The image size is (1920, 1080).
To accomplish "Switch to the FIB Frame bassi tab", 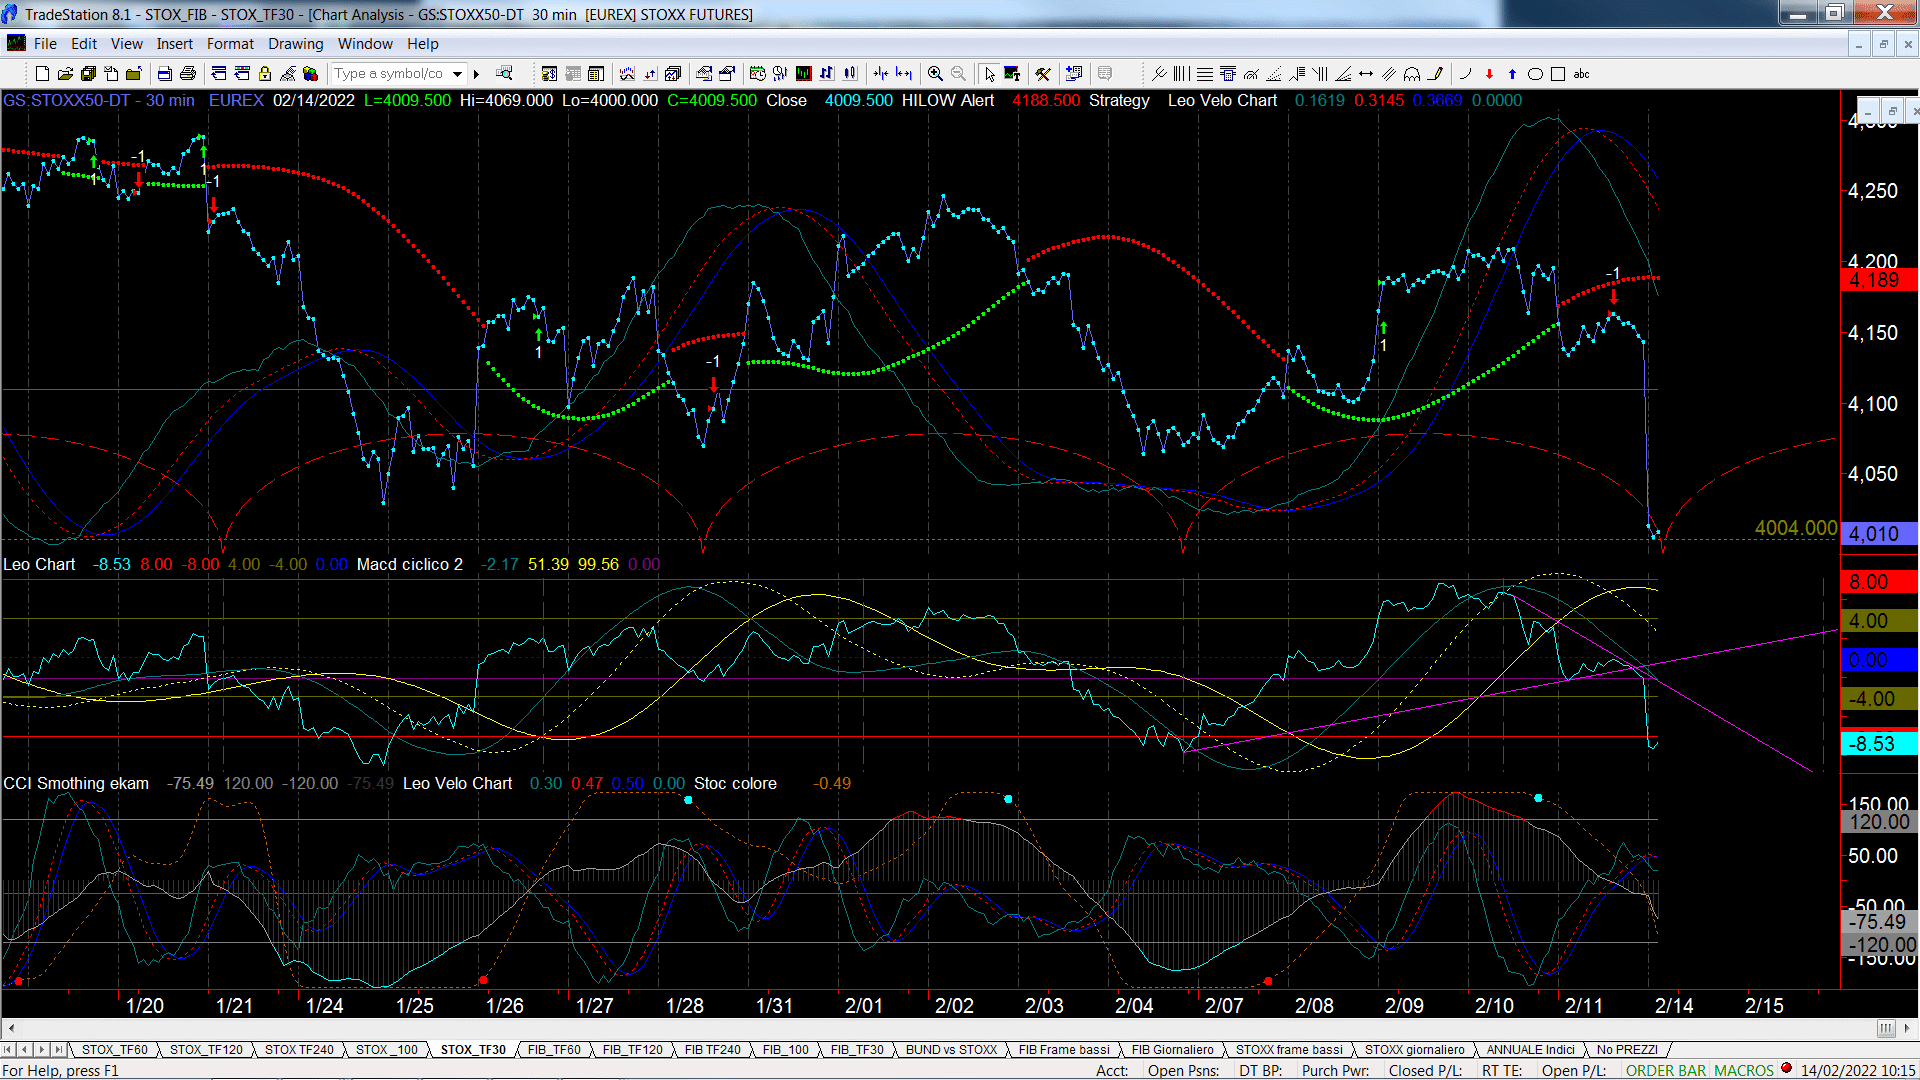I will tap(1064, 1050).
